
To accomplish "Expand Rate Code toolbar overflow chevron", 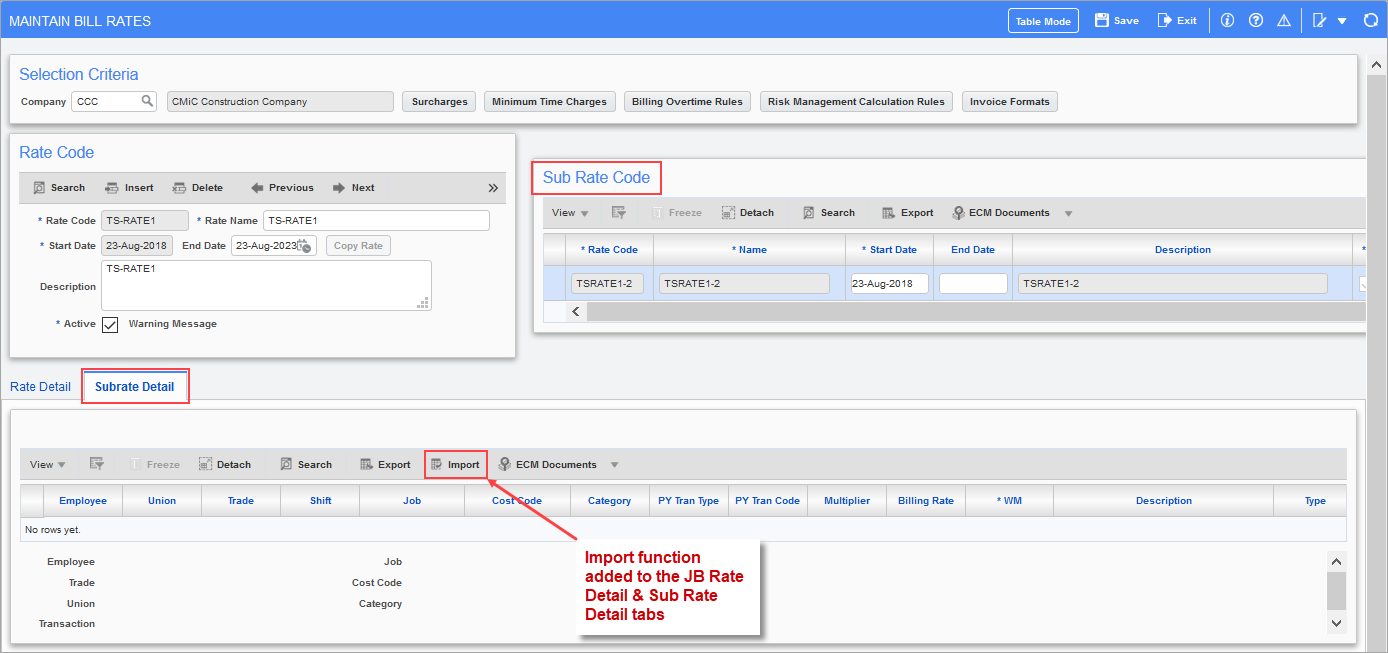I will pyautogui.click(x=493, y=188).
